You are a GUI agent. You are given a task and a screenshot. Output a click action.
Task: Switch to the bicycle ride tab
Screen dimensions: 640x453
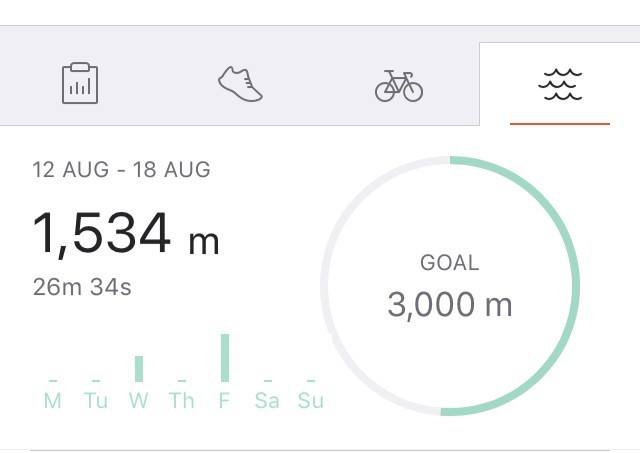[x=399, y=86]
